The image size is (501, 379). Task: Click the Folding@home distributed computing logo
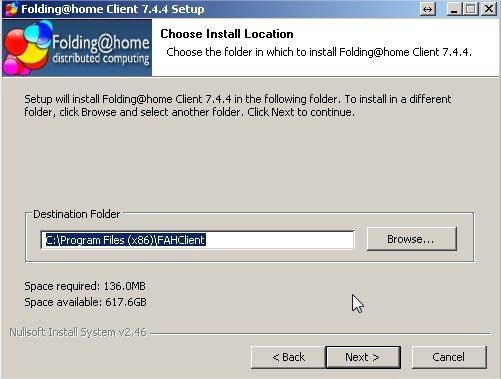coord(77,48)
